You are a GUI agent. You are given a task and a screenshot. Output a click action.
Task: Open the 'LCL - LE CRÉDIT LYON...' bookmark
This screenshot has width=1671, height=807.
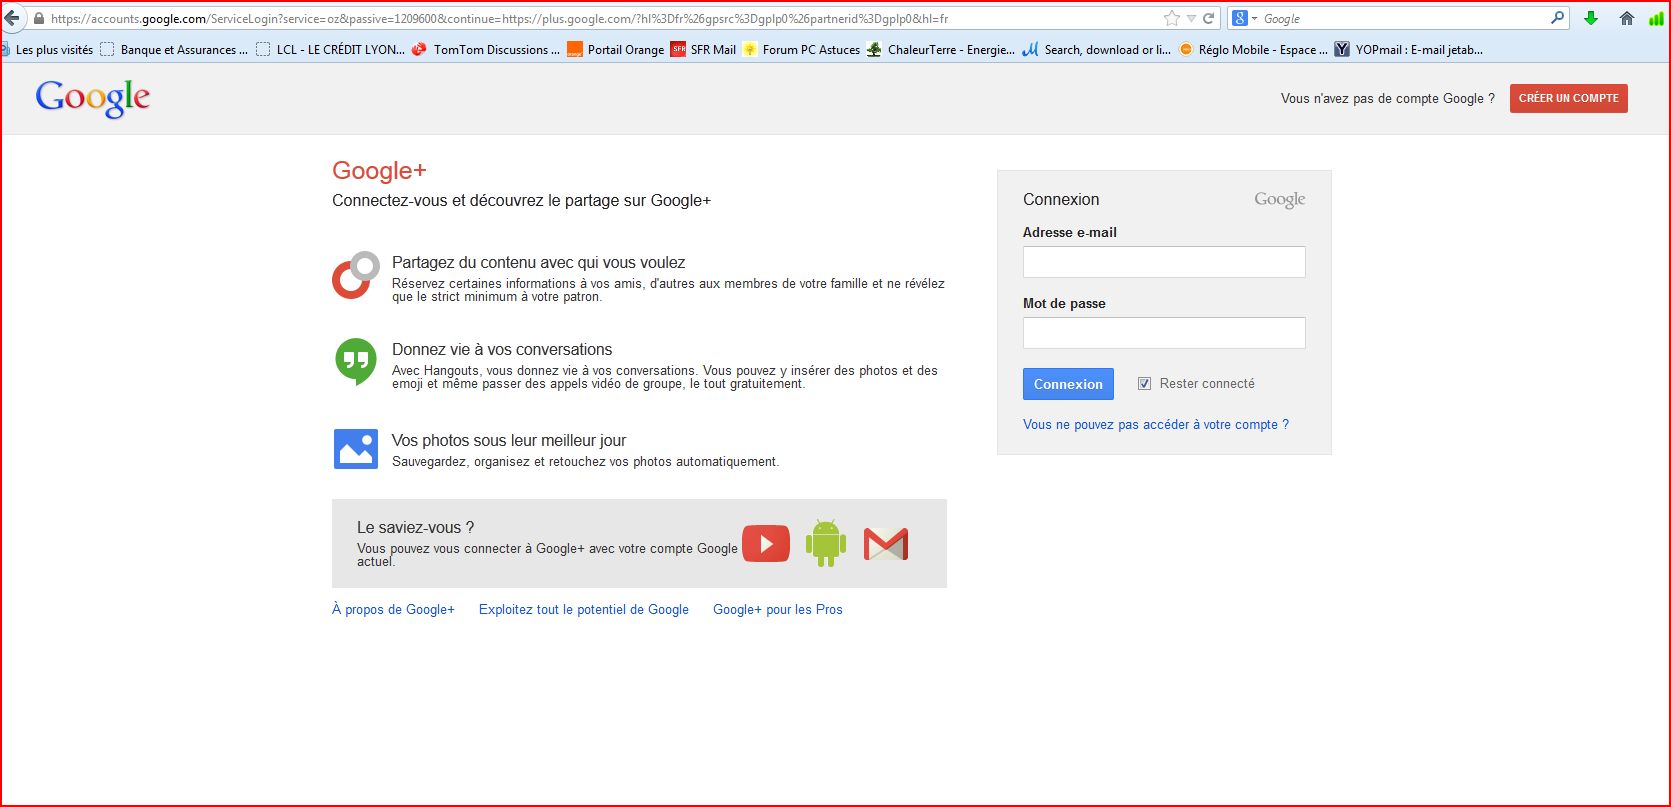330,49
